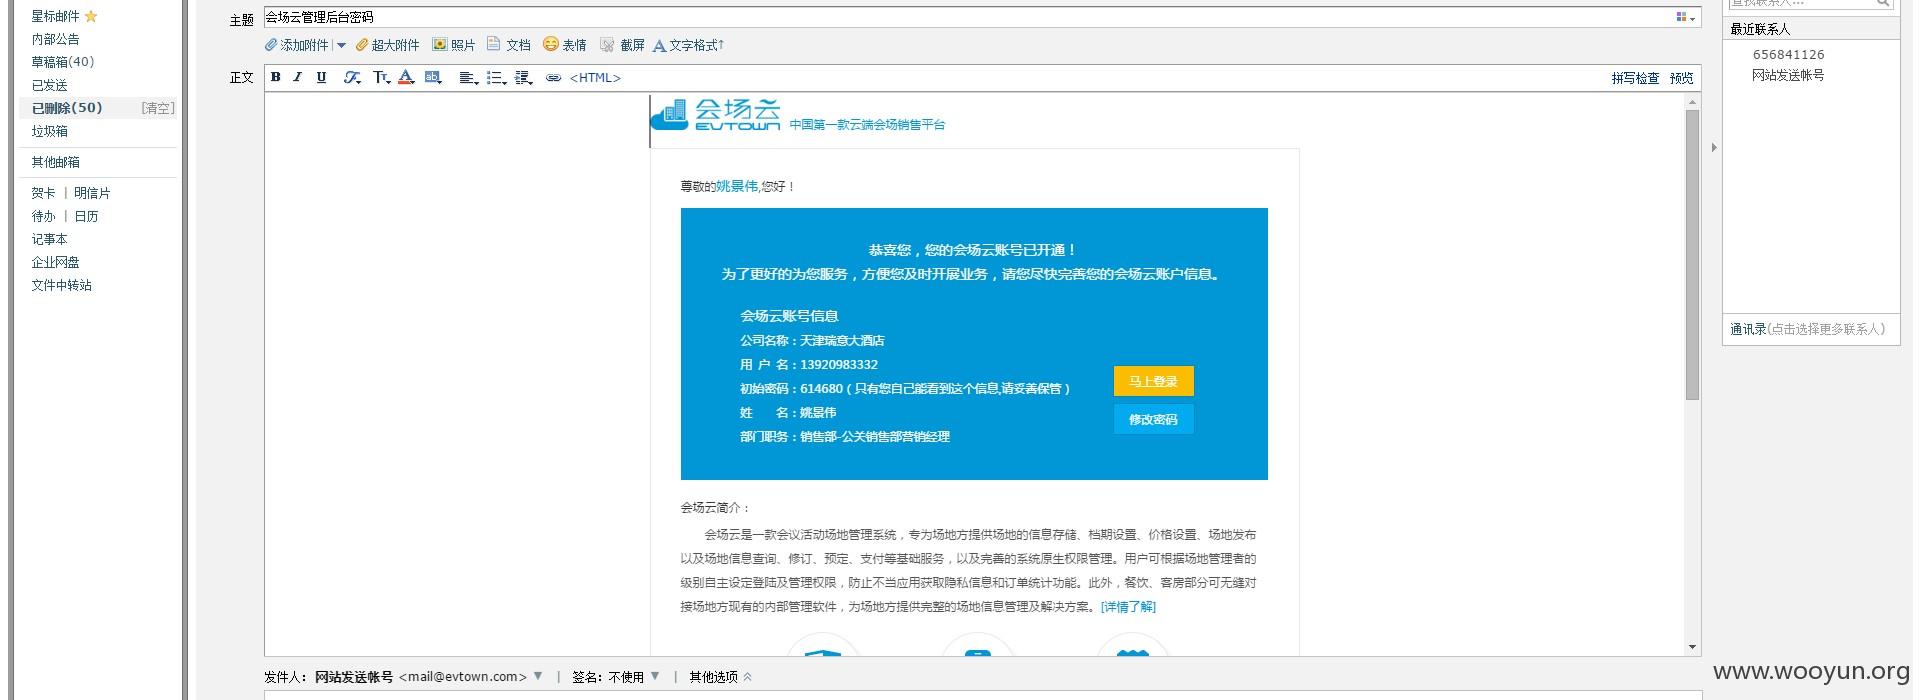Open the 预览 preview of the email
This screenshot has width=1919, height=700.
click(x=1682, y=78)
